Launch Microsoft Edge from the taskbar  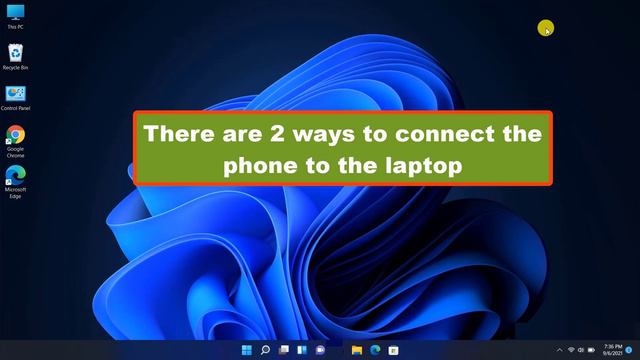pos(375,350)
